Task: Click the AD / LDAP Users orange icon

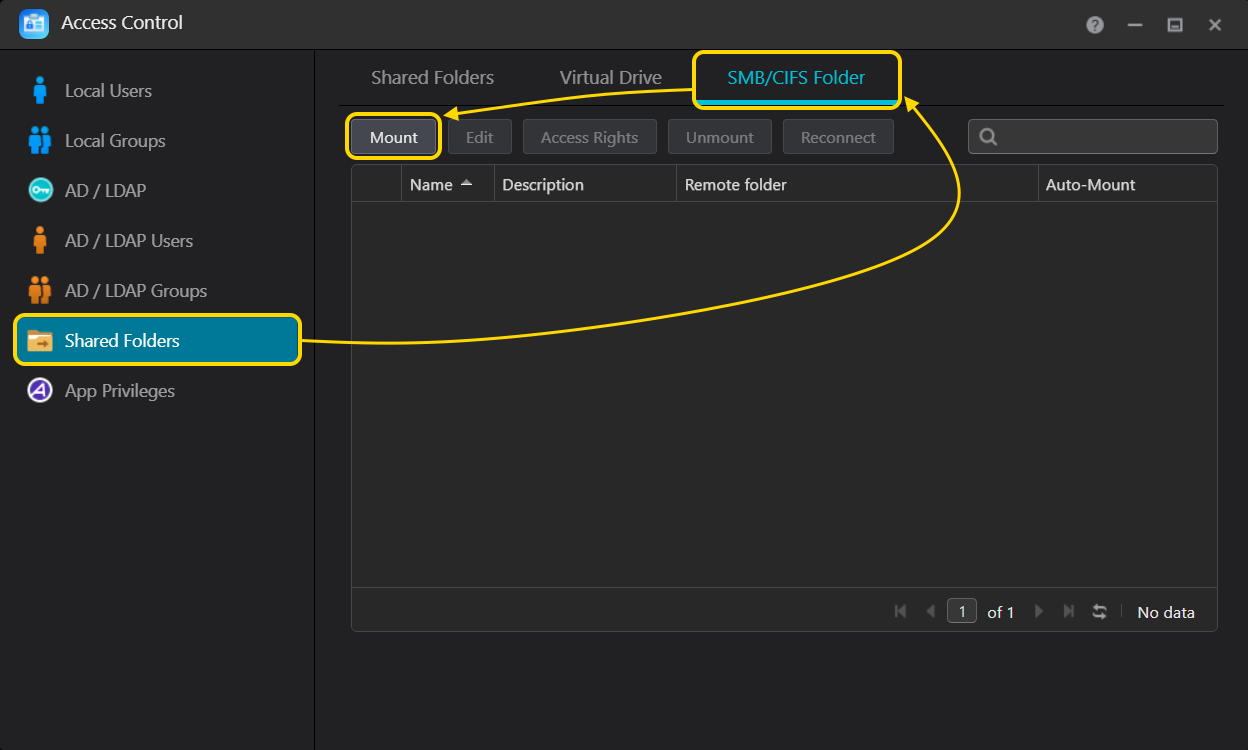Action: tap(40, 241)
